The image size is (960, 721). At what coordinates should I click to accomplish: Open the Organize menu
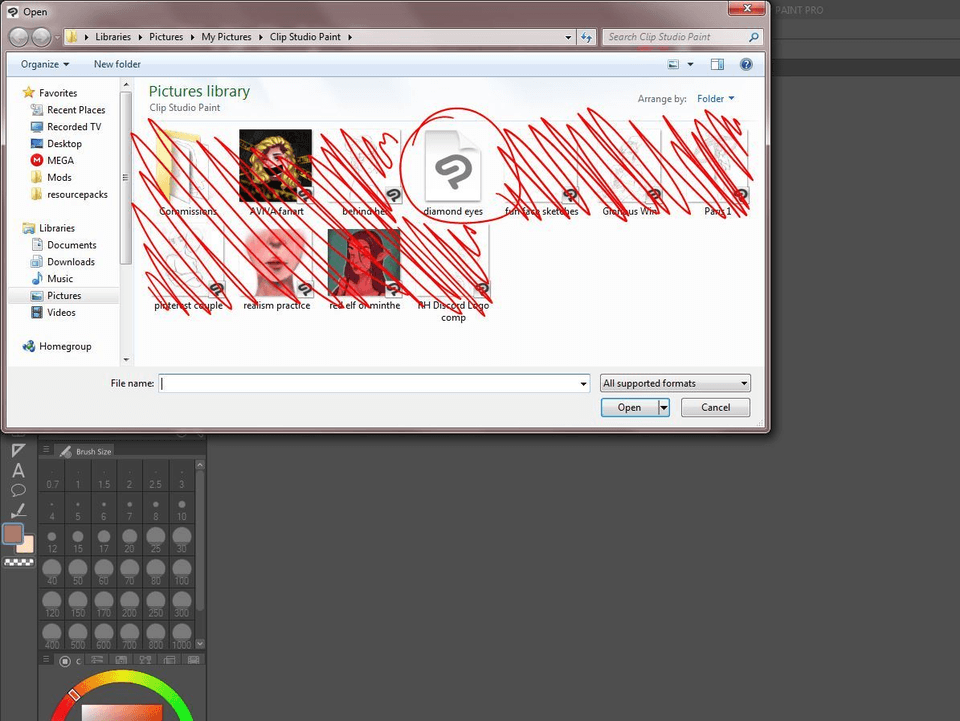[x=42, y=64]
